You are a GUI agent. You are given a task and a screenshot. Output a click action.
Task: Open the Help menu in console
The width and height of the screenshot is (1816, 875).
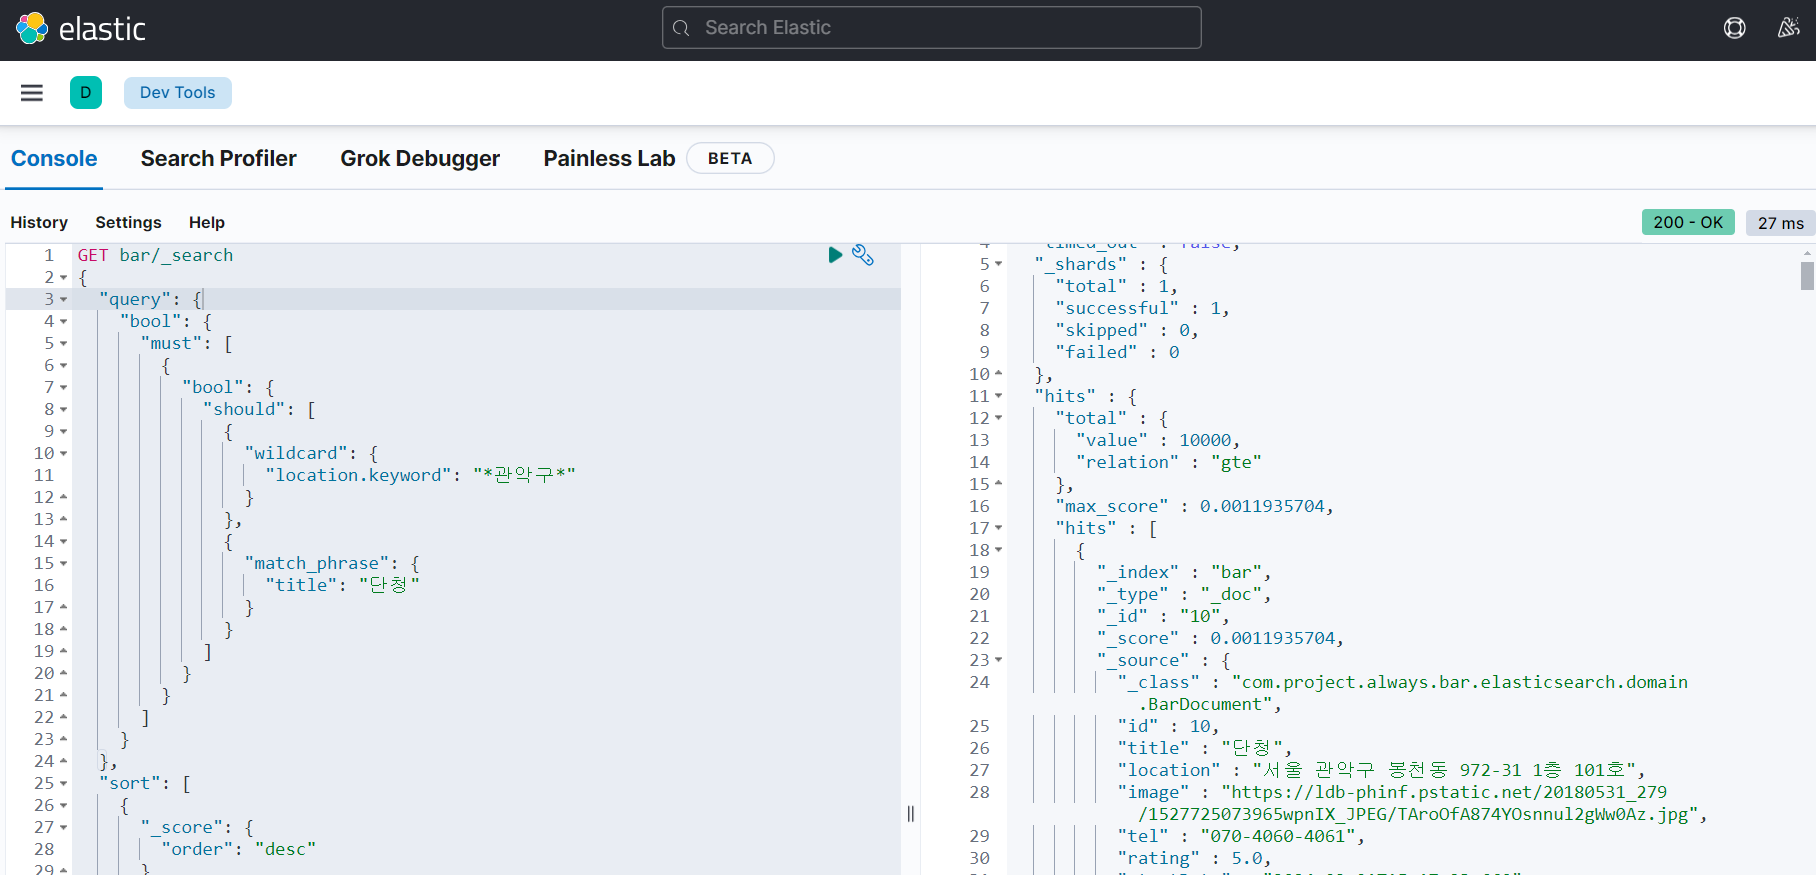pos(207,223)
